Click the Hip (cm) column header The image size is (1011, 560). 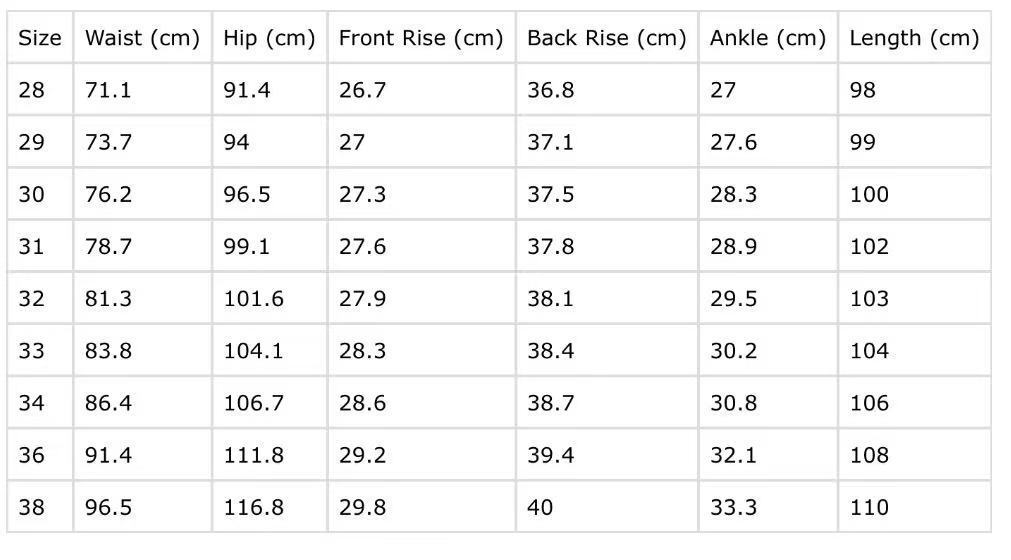[x=269, y=38]
